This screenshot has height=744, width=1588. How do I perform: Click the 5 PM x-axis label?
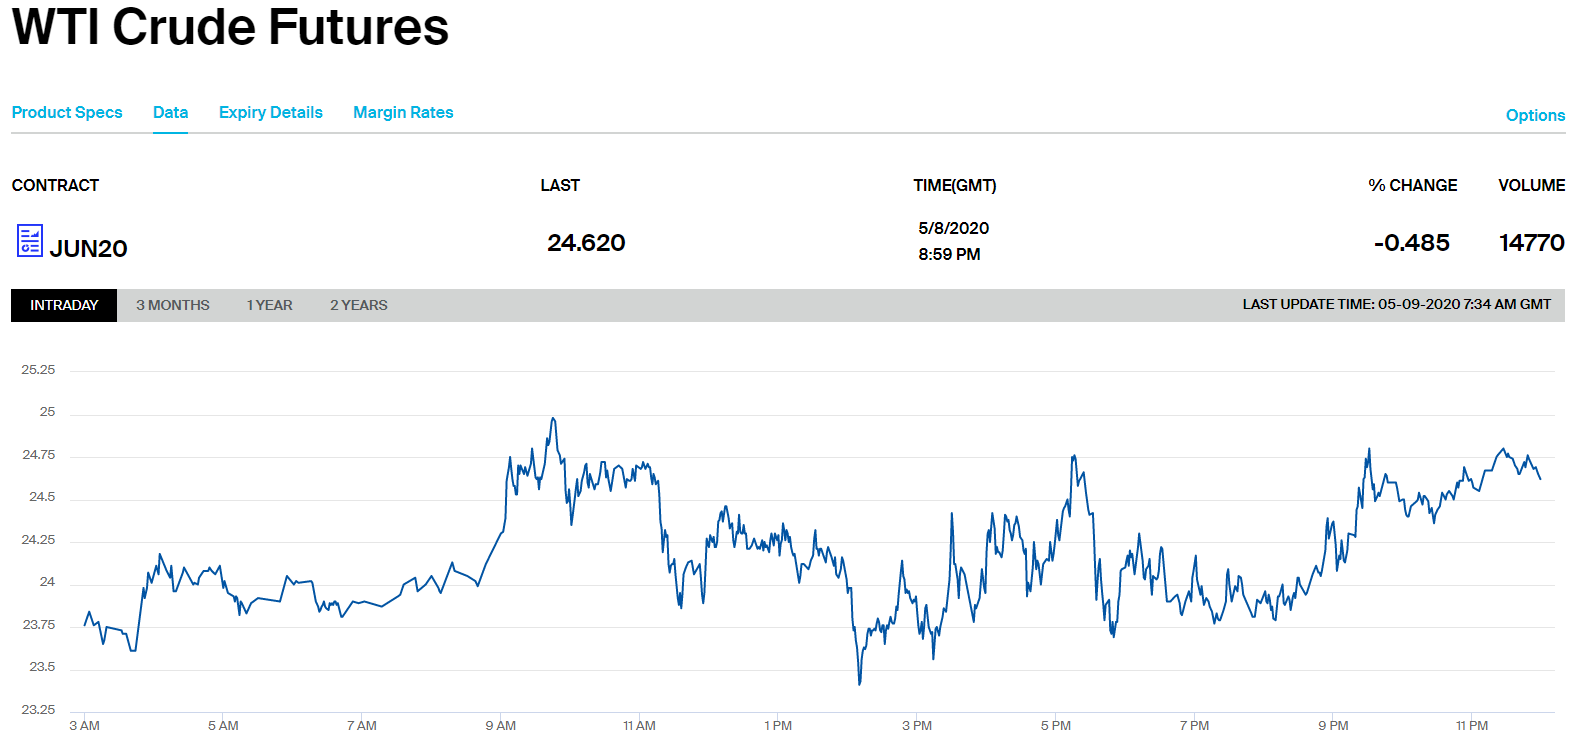tap(1056, 726)
